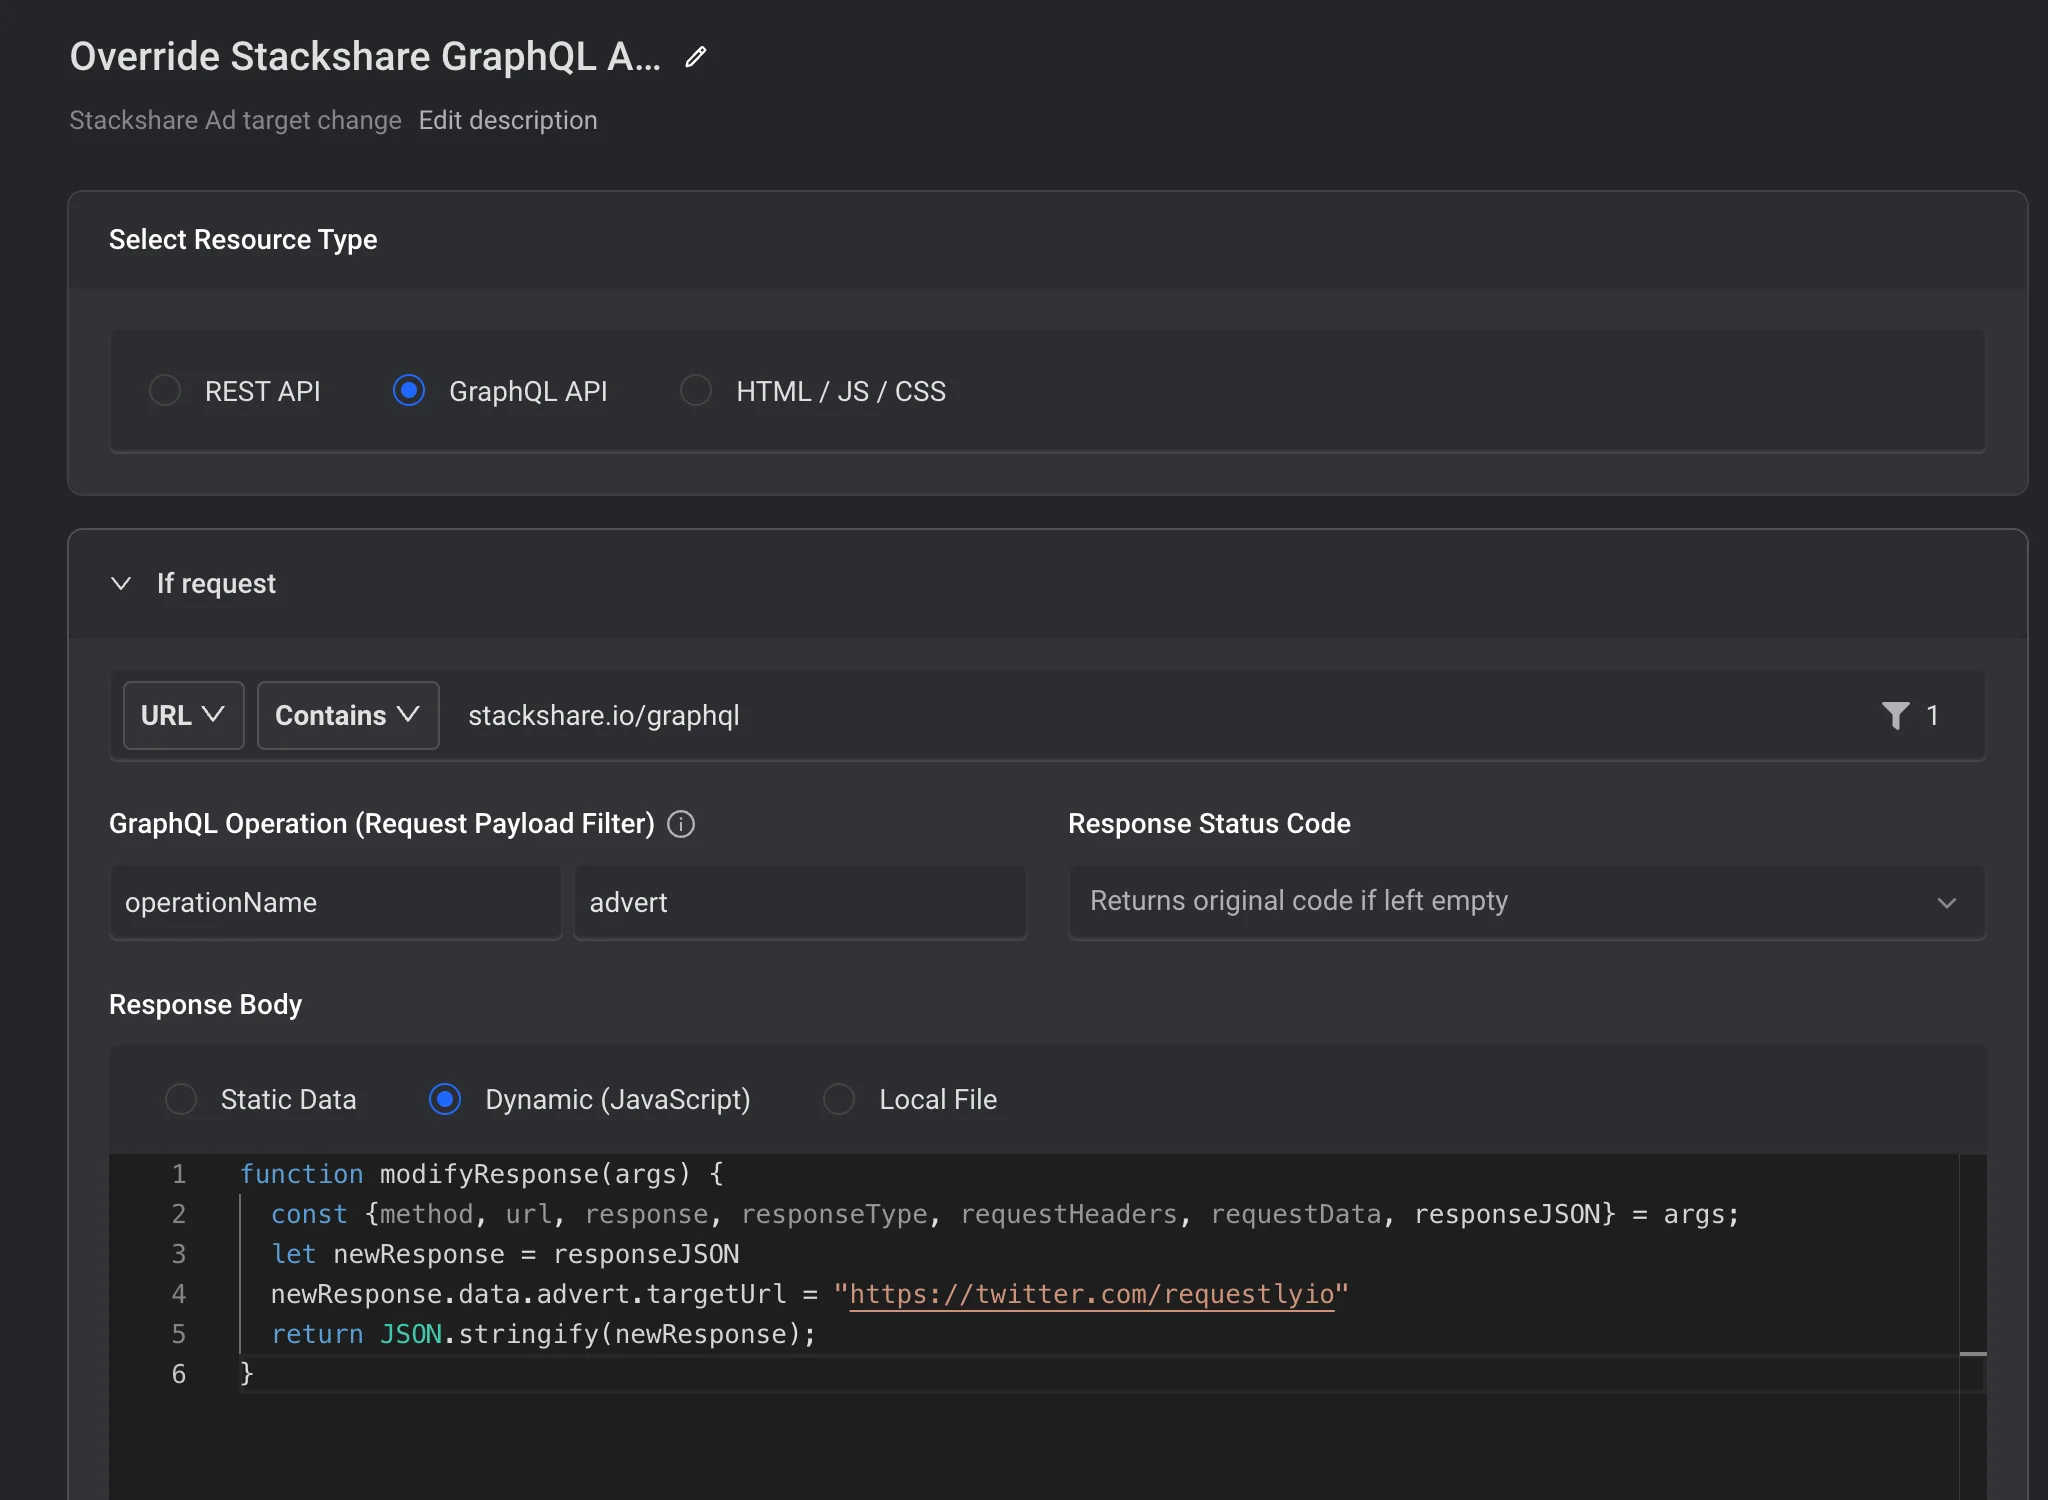
Task: Open the Response Status Code dropdown
Action: click(x=1526, y=902)
